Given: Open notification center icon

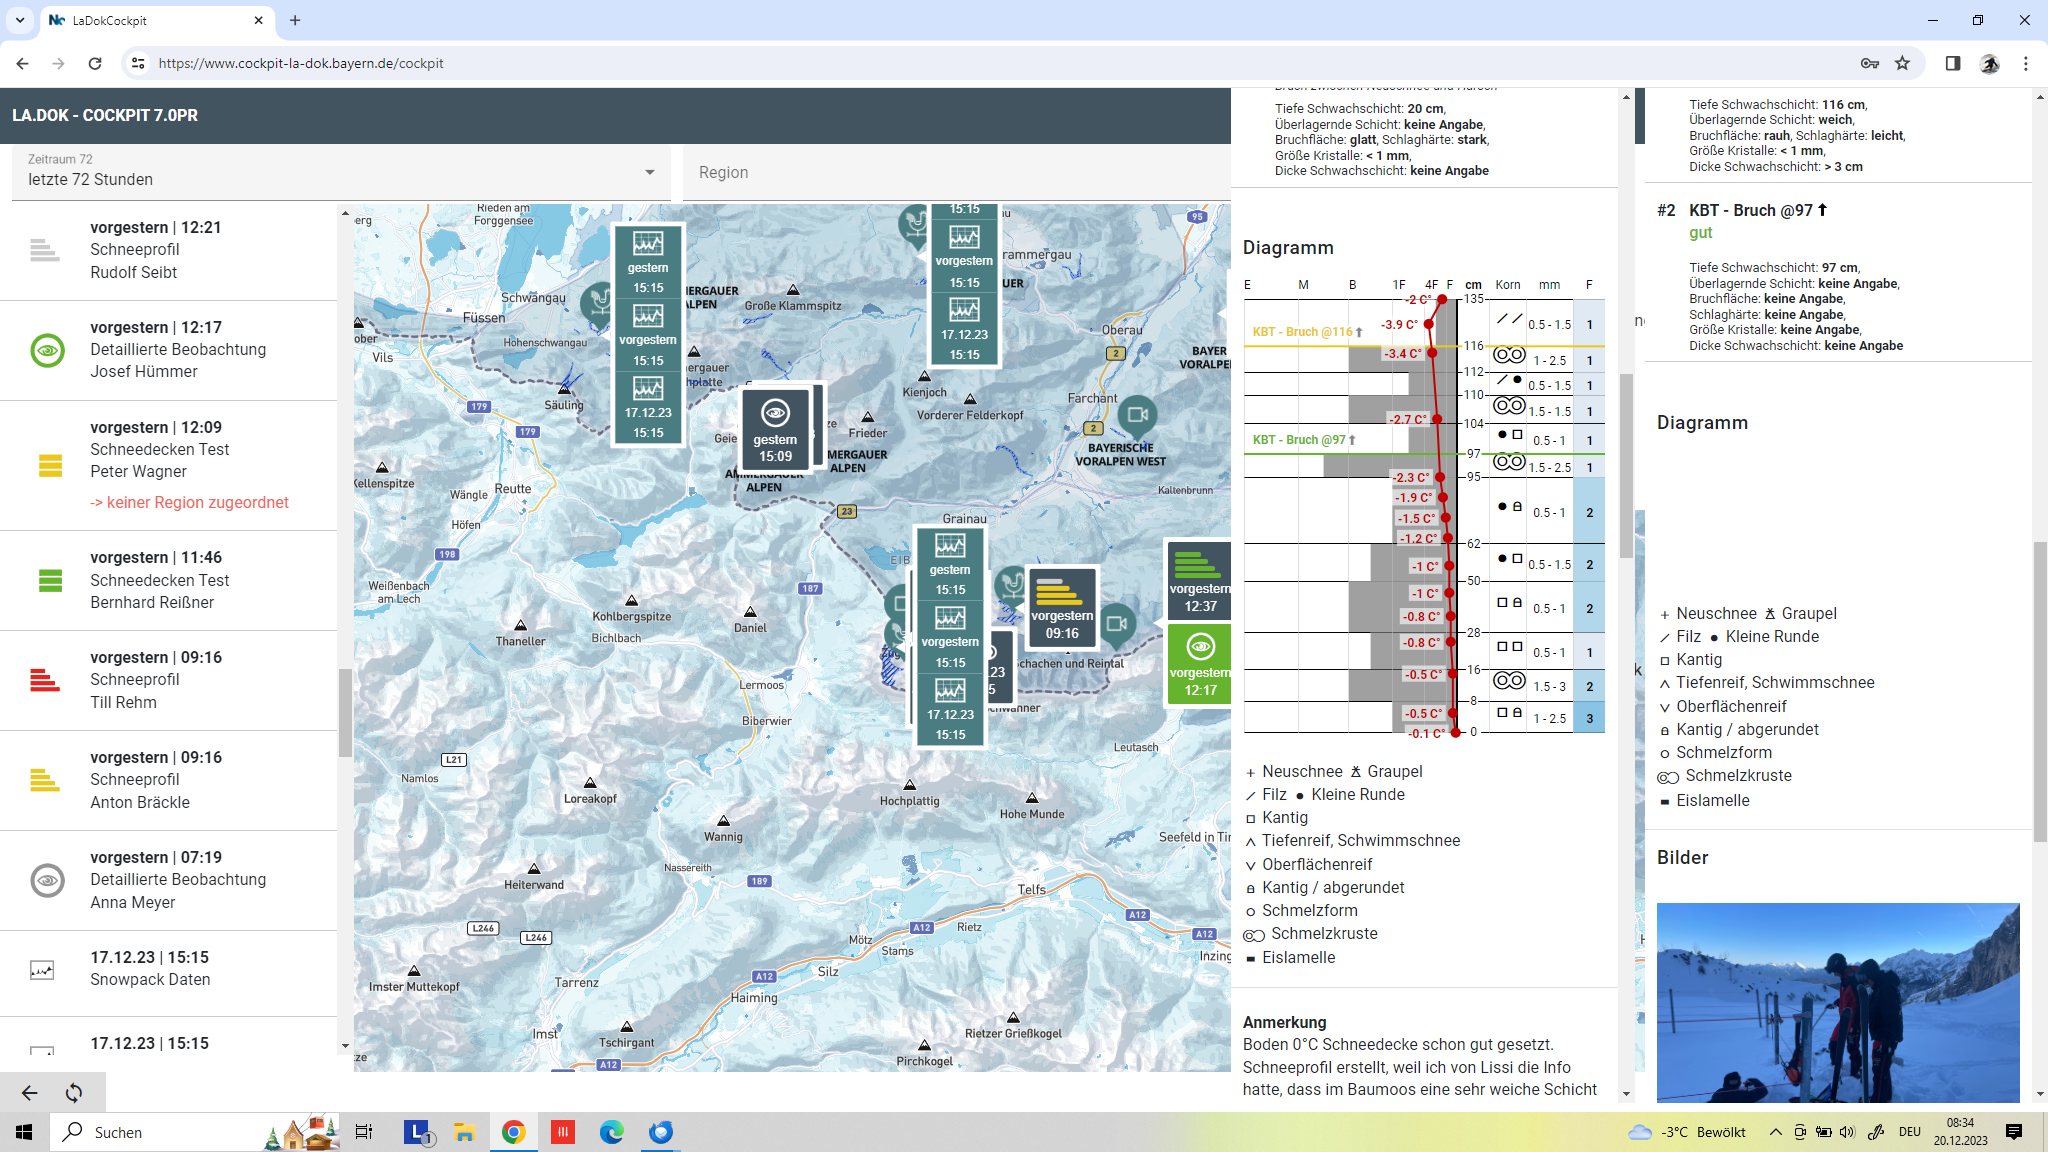Looking at the screenshot, I should tap(2014, 1132).
